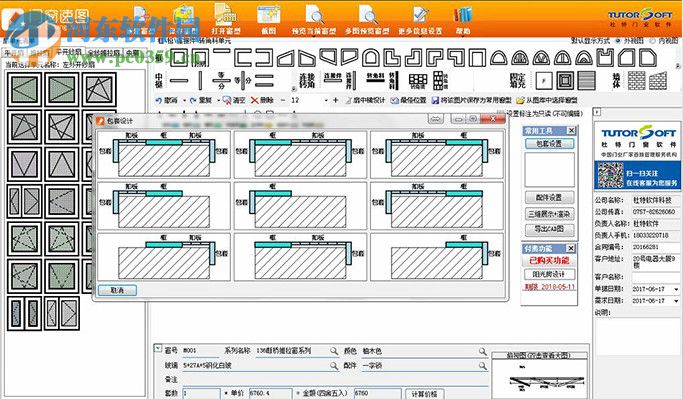Switch to the 中梃 tab

pos(133,53)
